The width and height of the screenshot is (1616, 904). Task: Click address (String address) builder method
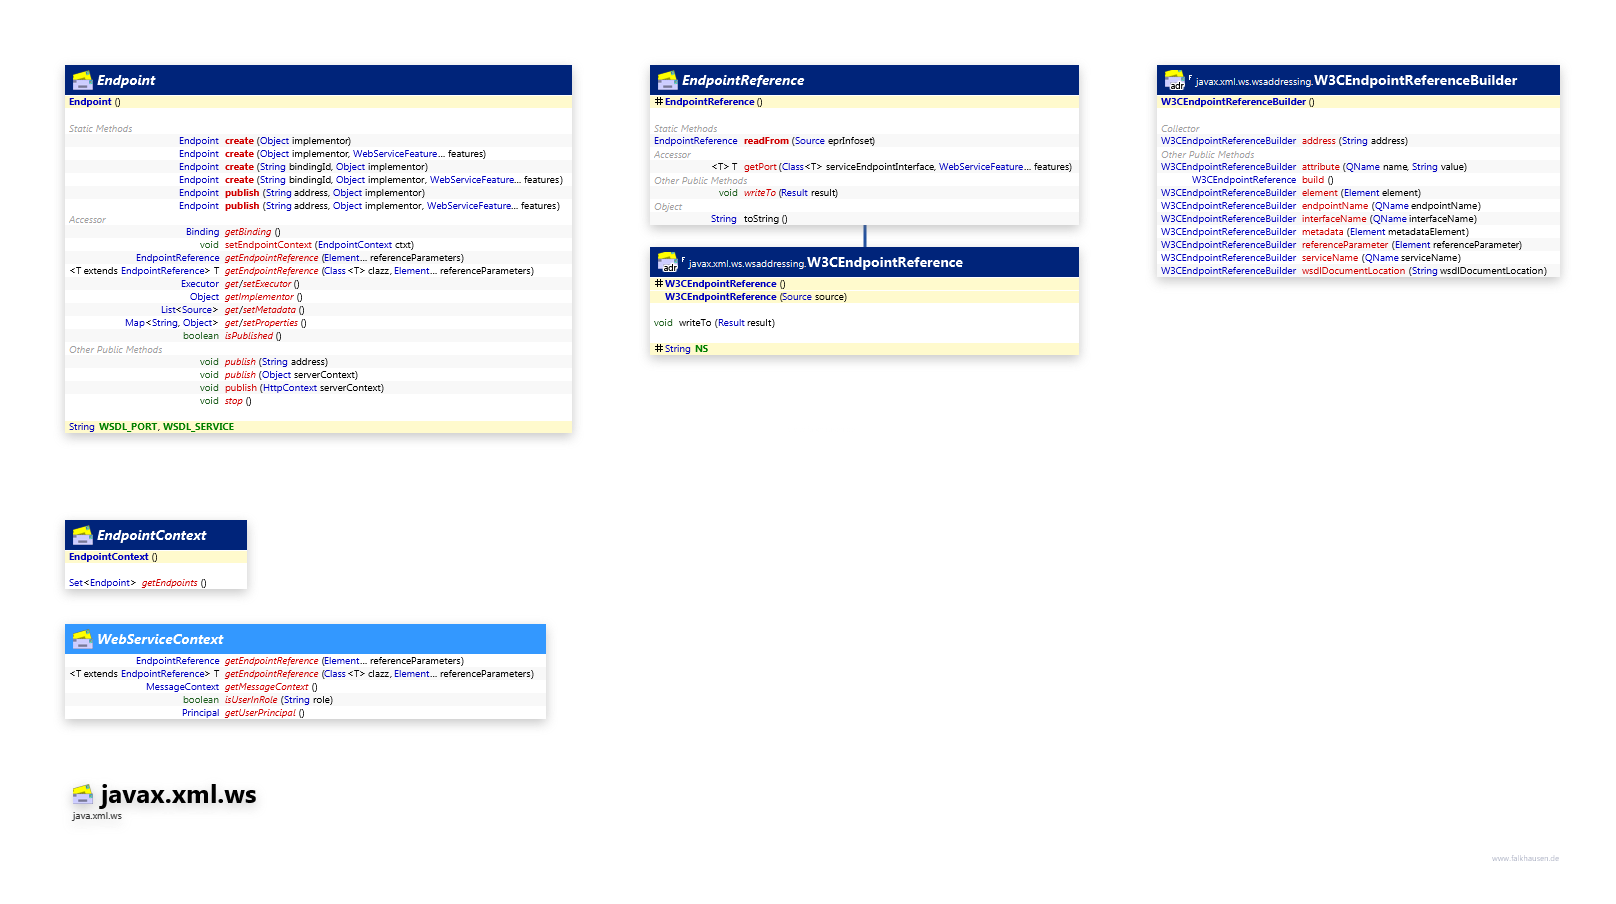pyautogui.click(x=1355, y=141)
